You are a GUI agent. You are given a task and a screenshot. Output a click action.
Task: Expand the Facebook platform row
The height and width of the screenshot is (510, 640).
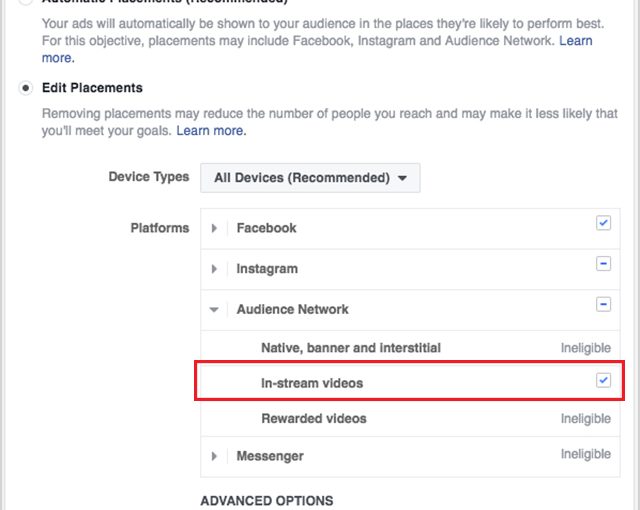[x=214, y=228]
